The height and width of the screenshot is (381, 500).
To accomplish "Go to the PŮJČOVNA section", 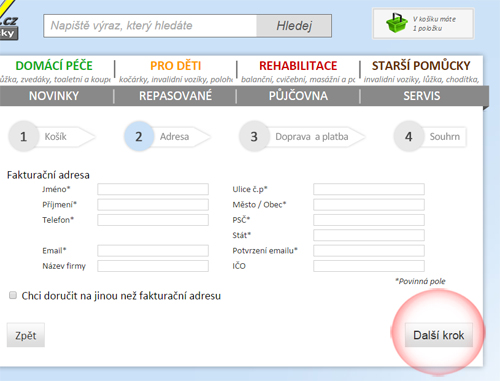I will pos(298,96).
